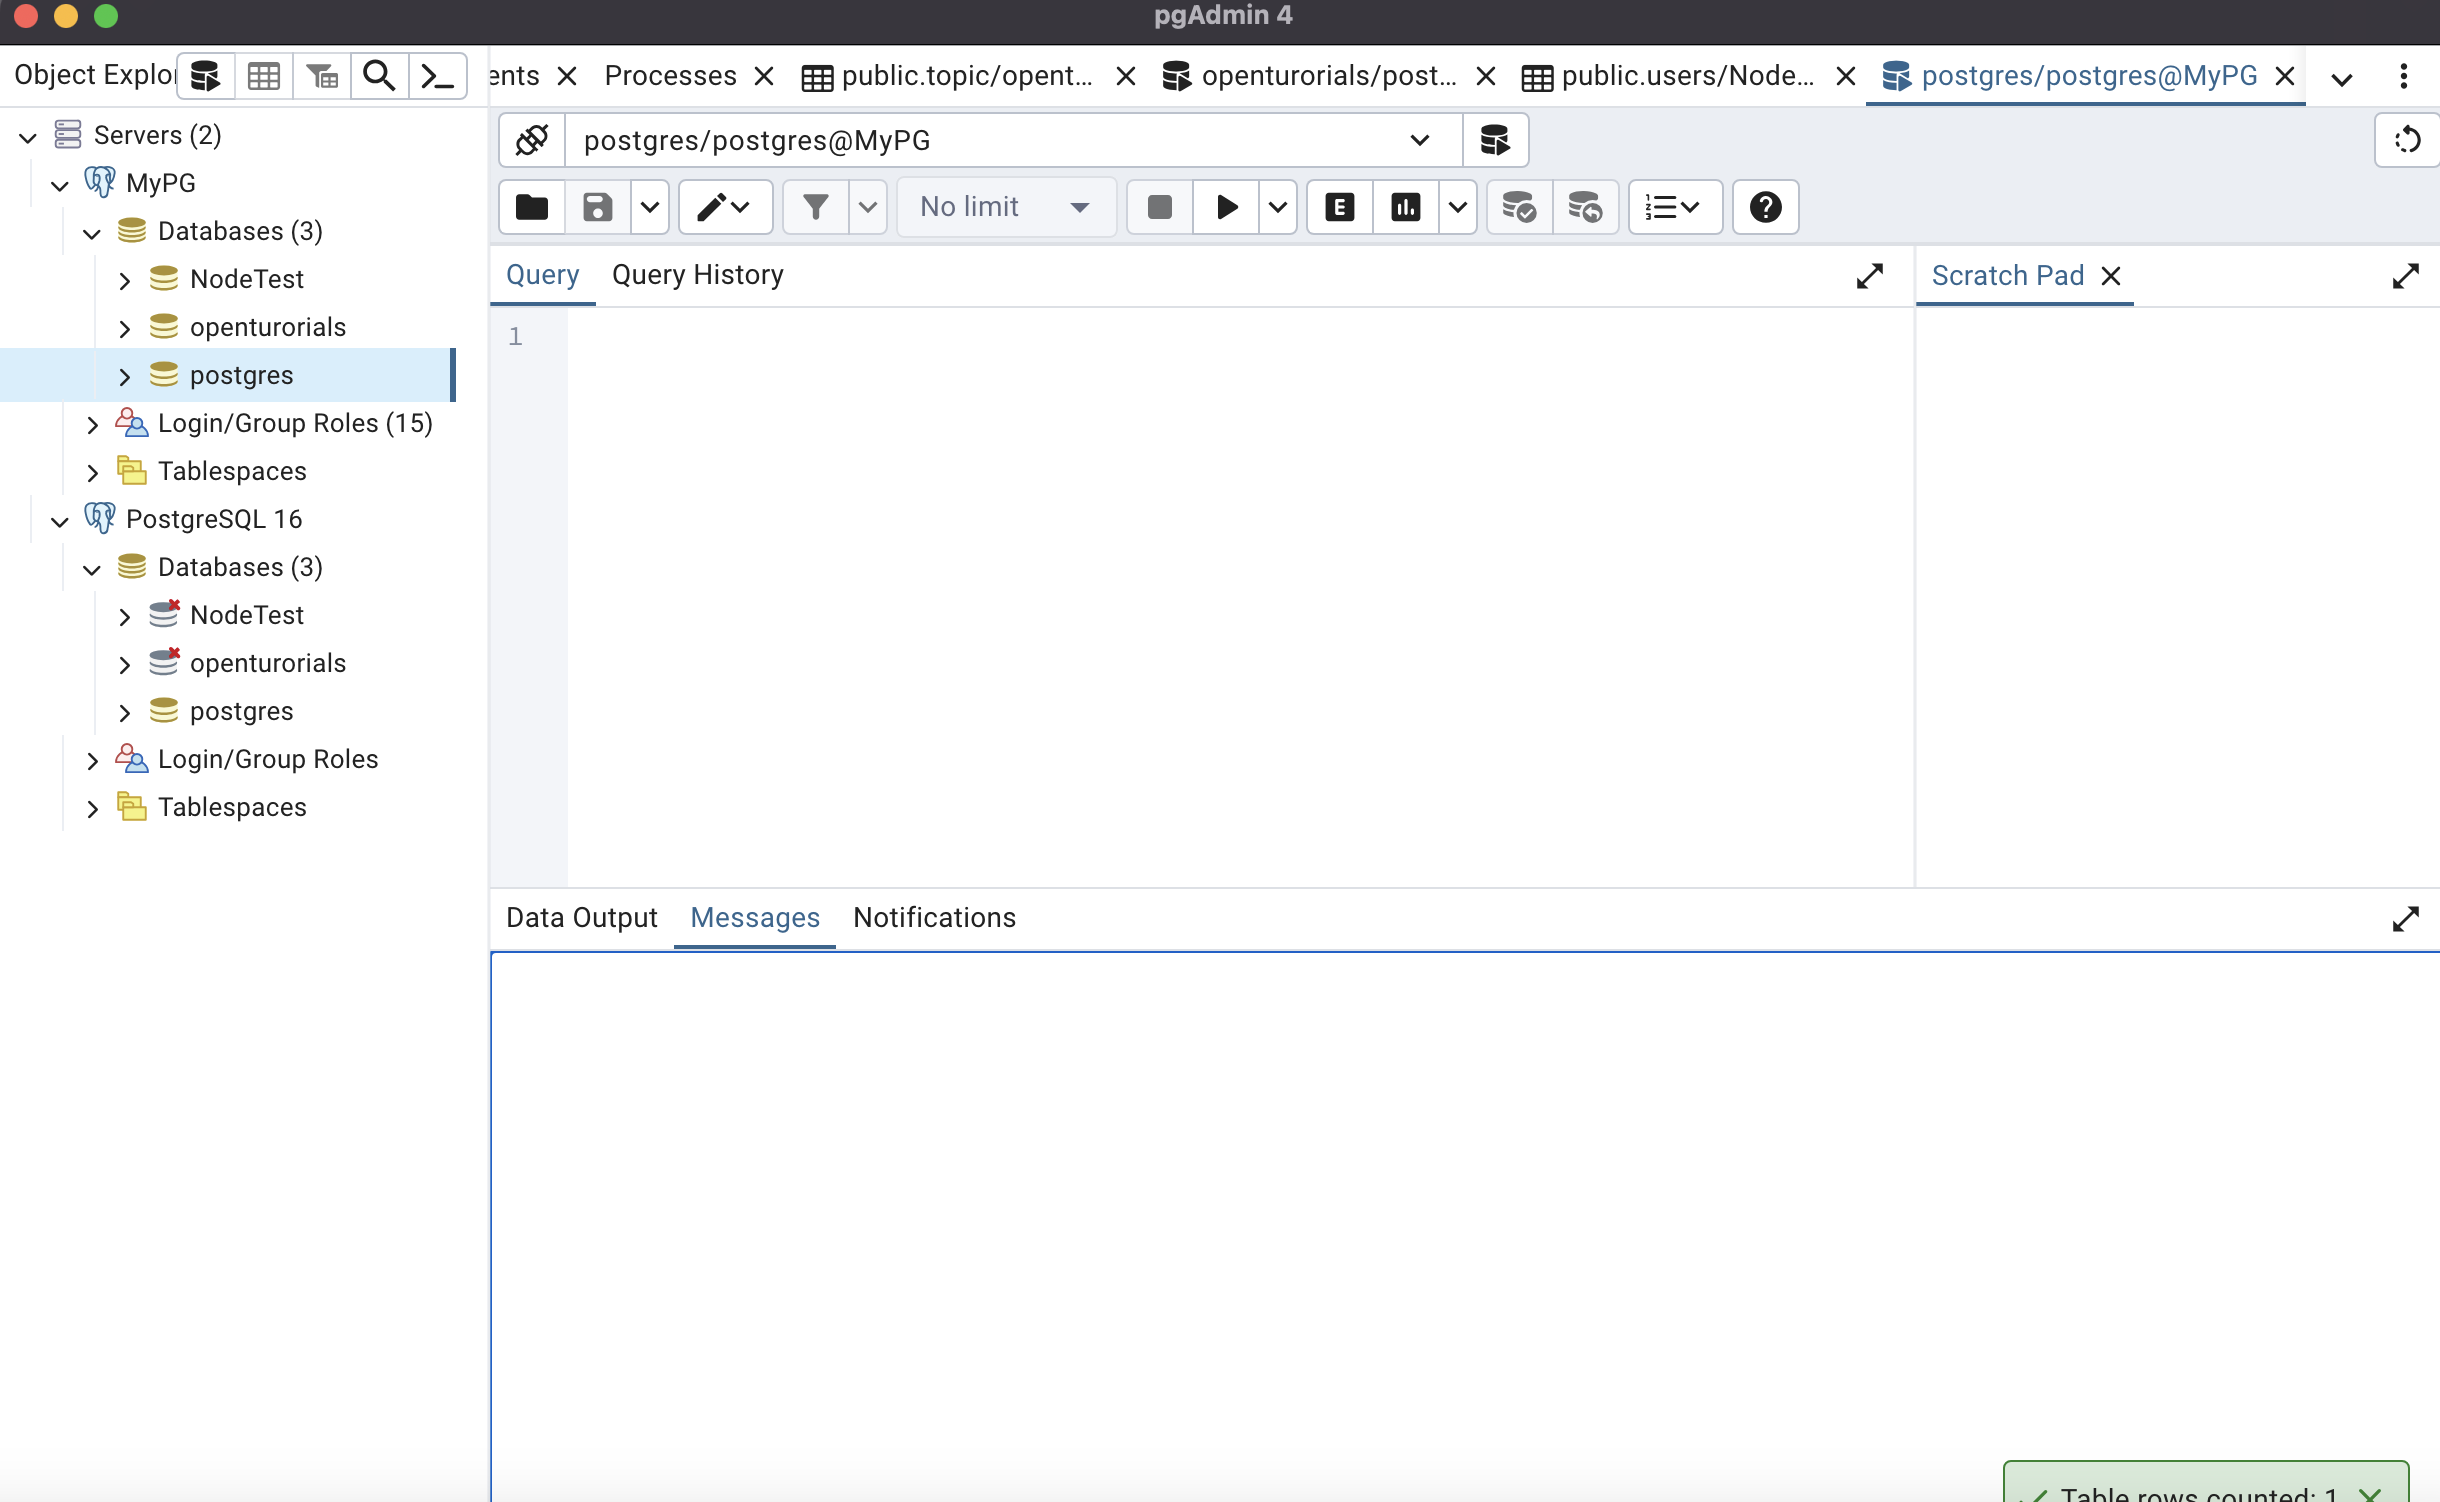Close the Scratch Pad panel
The image size is (2440, 1502).
click(x=2111, y=276)
